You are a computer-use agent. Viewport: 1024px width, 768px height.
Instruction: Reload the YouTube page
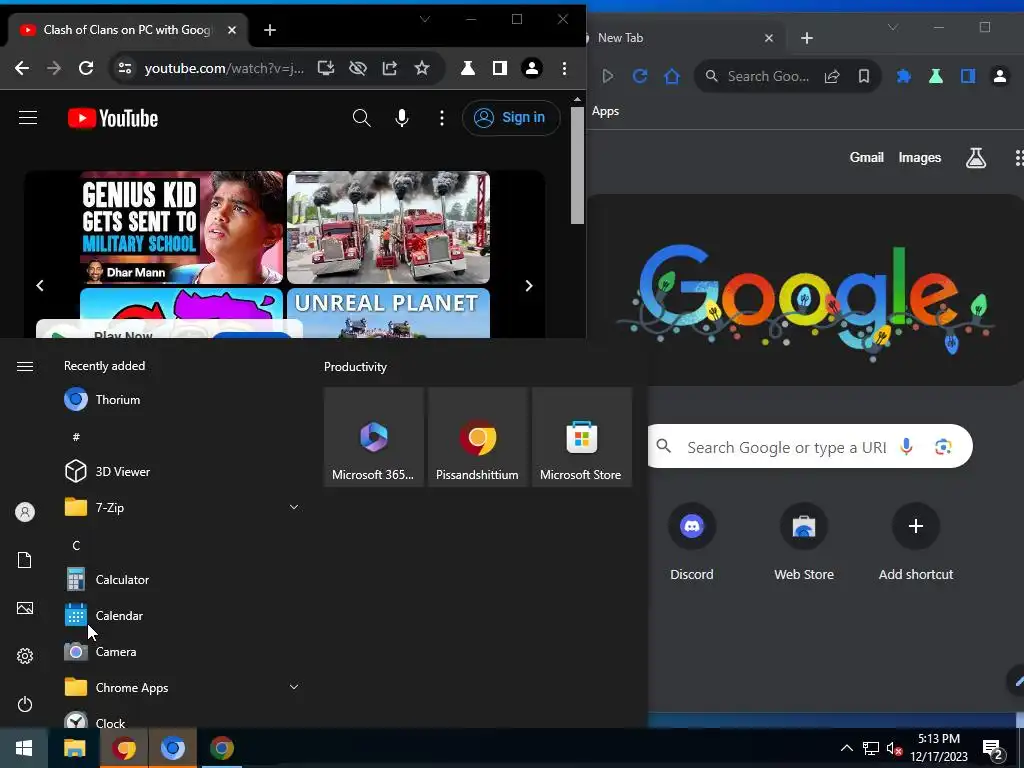click(x=86, y=68)
